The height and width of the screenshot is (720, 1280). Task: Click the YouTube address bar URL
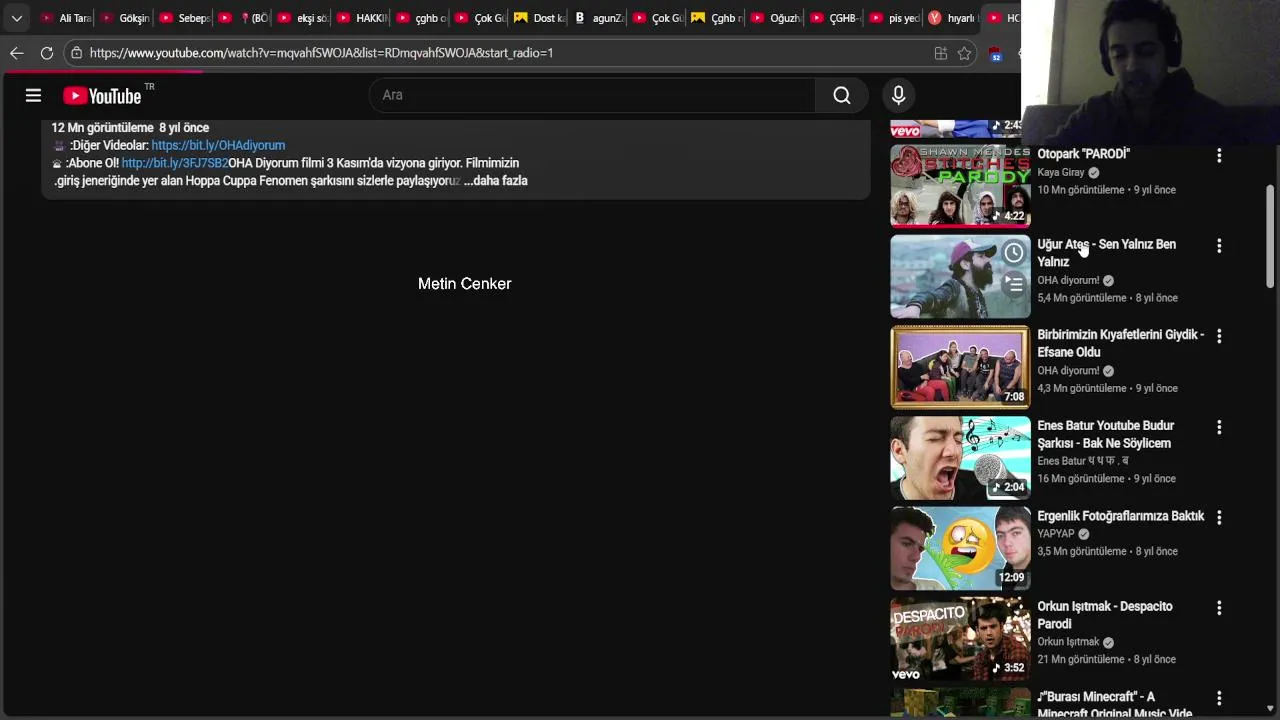[321, 53]
